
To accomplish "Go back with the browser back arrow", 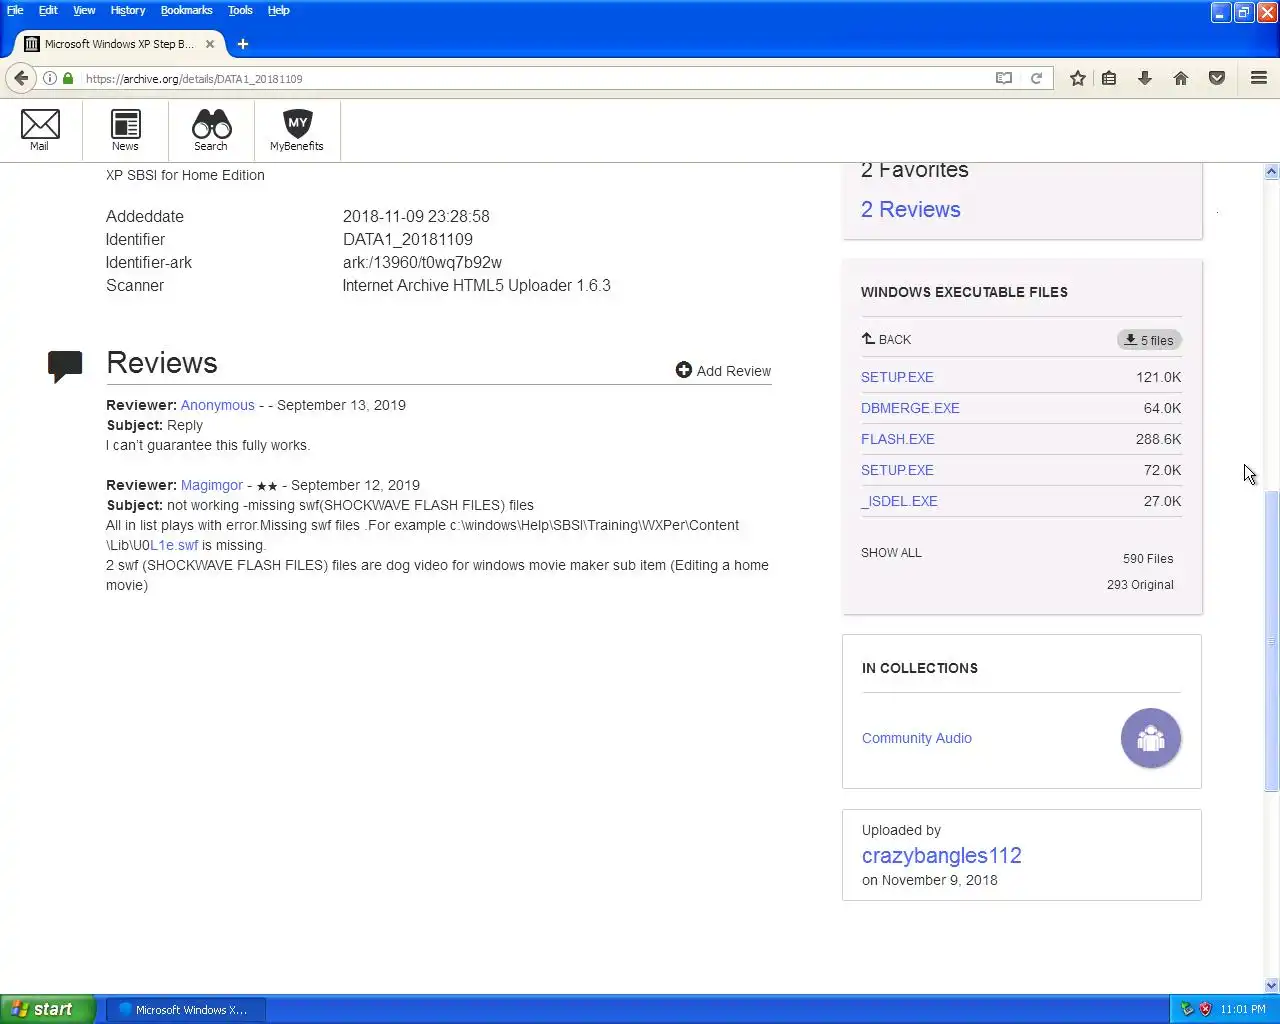I will point(21,78).
